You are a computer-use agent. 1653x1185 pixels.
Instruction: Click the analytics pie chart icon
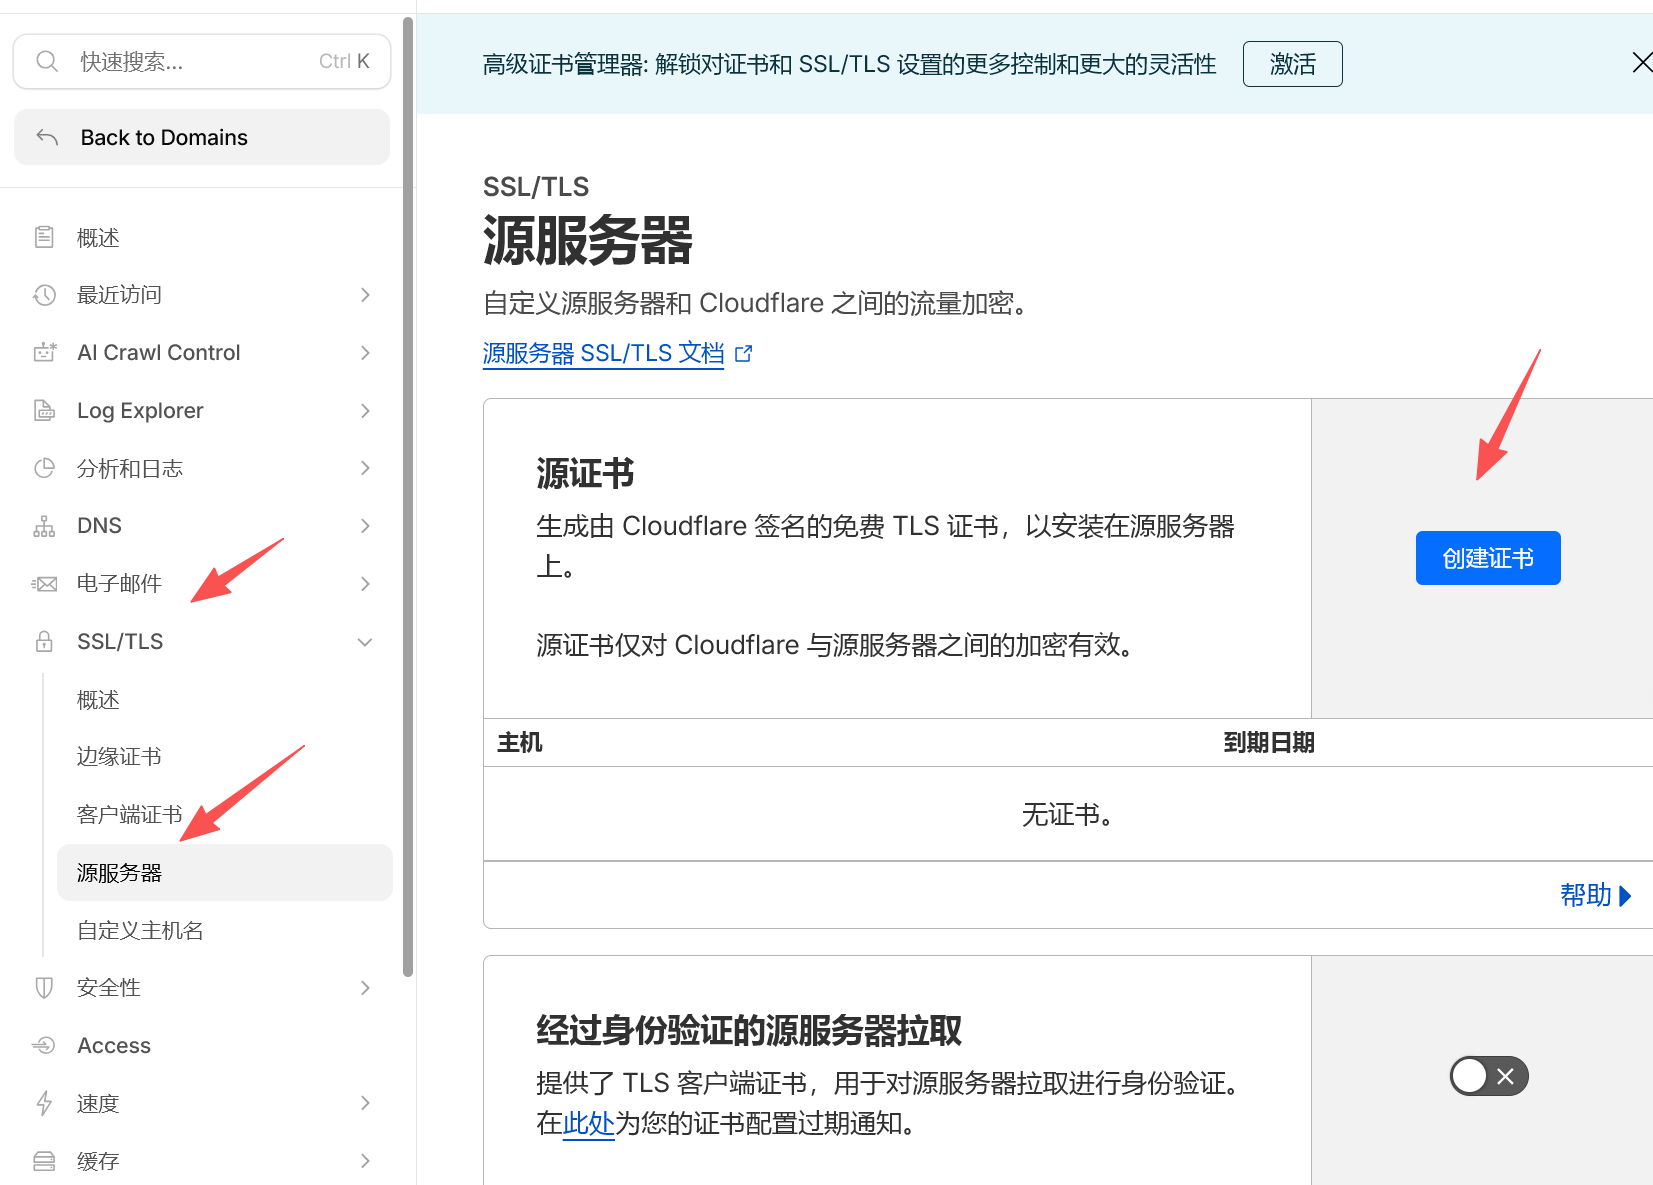coord(44,468)
